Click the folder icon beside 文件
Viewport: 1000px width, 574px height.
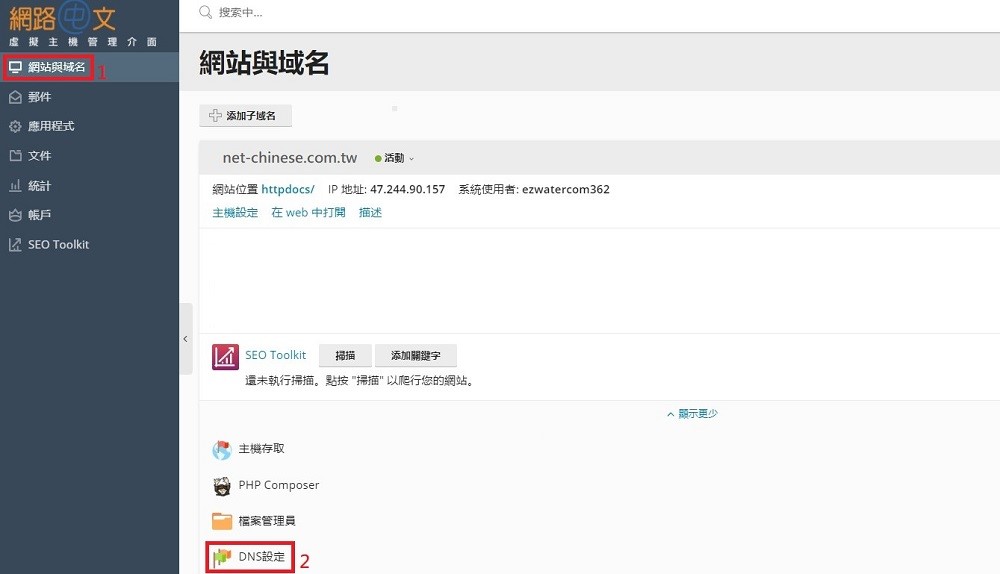tap(15, 156)
